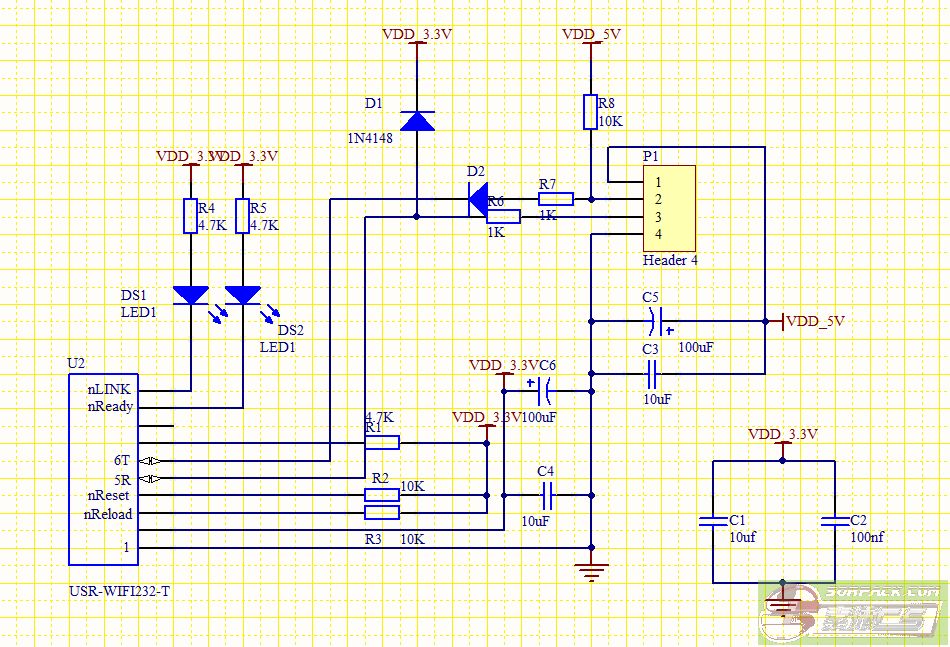The width and height of the screenshot is (950, 647).
Task: Click the nReset pin label on U2
Action: click(108, 495)
